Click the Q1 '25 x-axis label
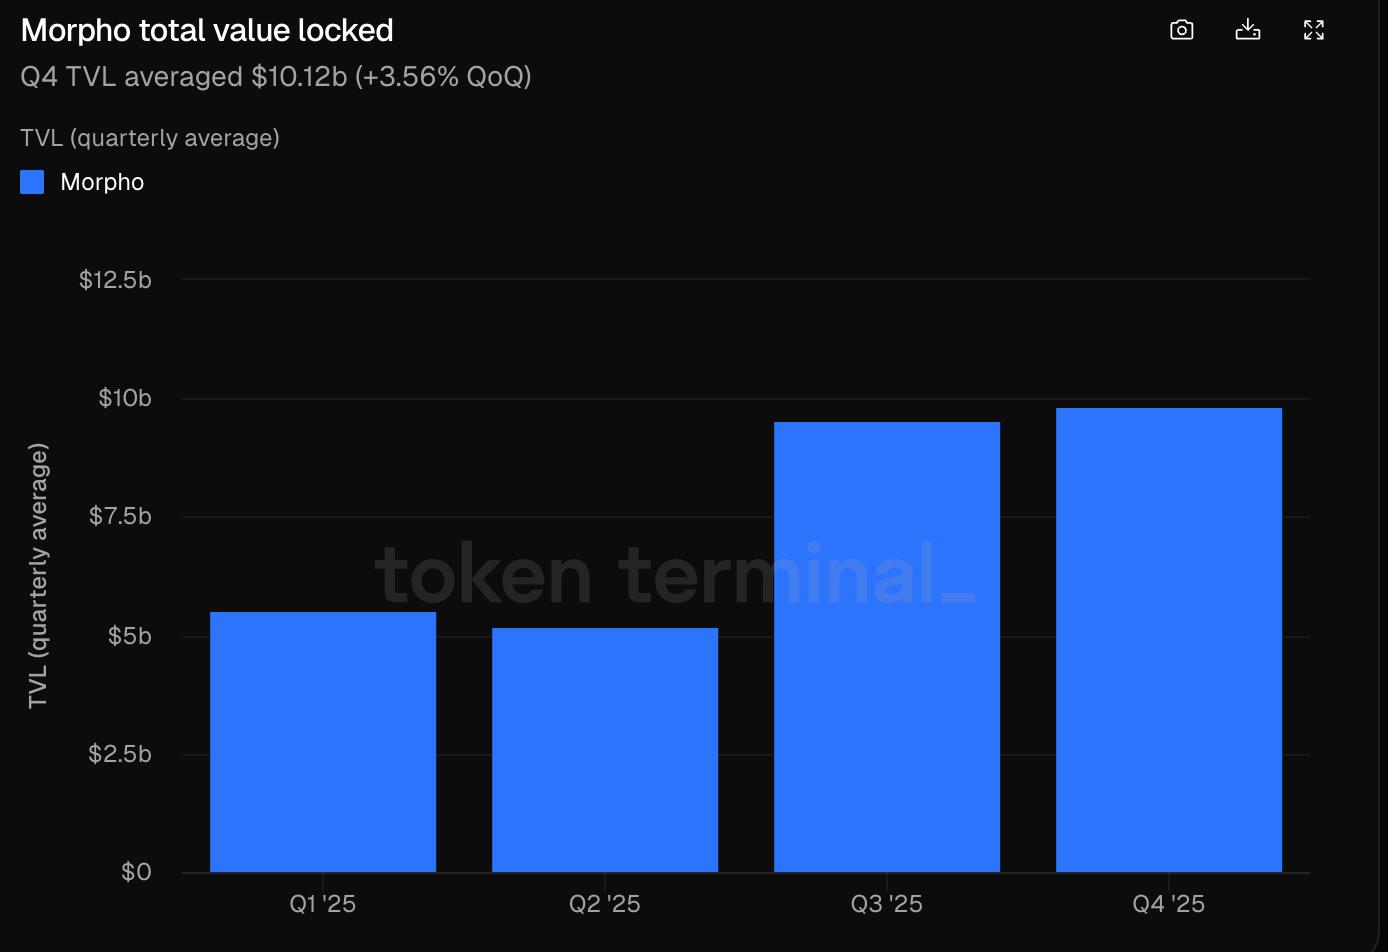This screenshot has width=1388, height=952. pos(323,904)
